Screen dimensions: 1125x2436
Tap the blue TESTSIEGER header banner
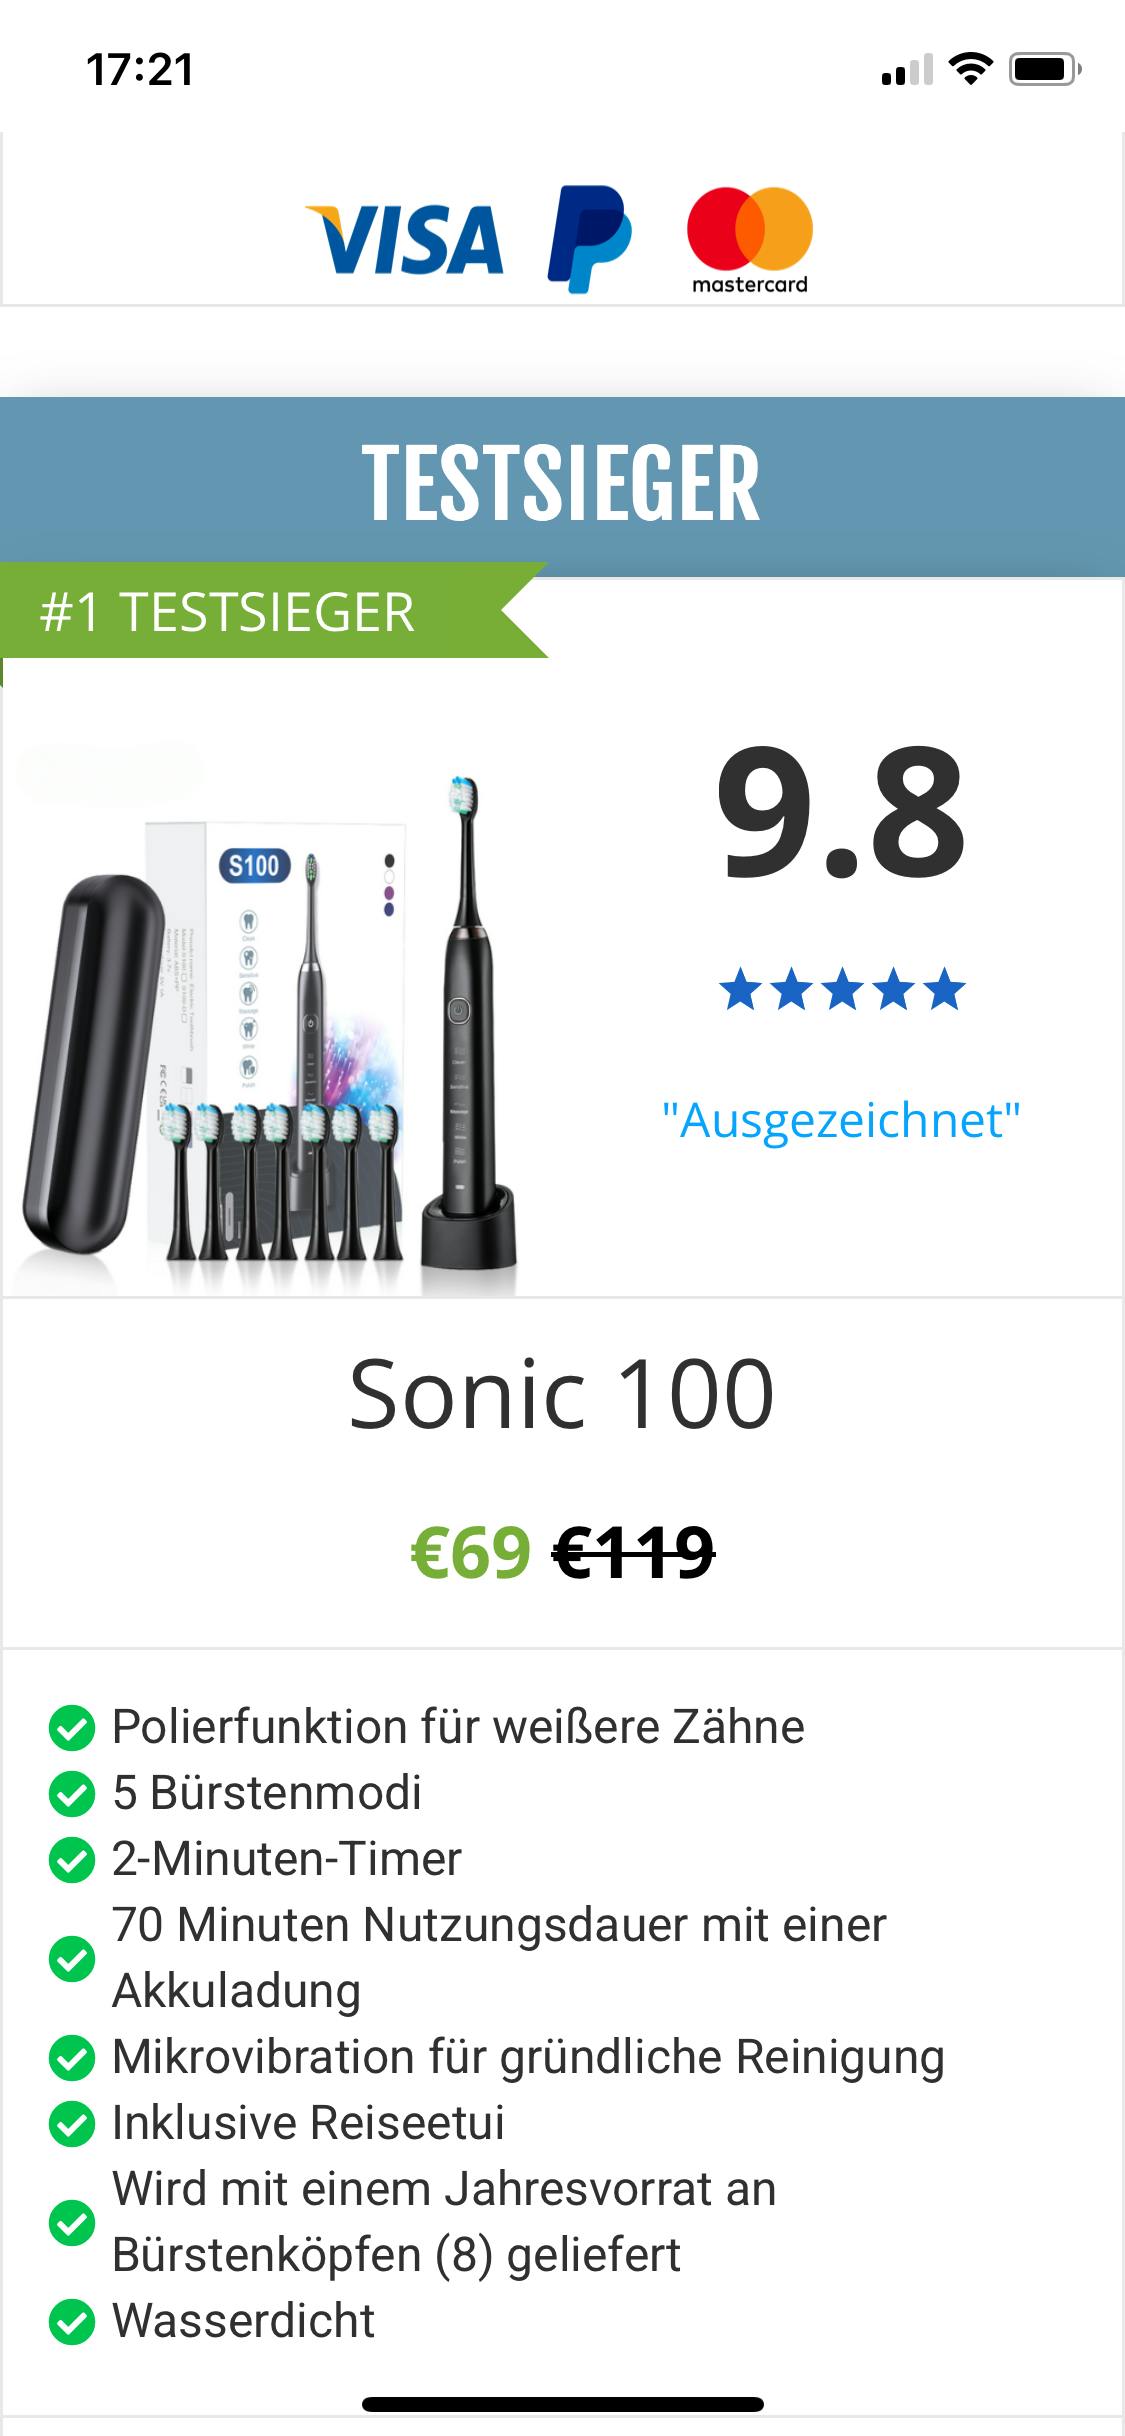[x=562, y=486]
